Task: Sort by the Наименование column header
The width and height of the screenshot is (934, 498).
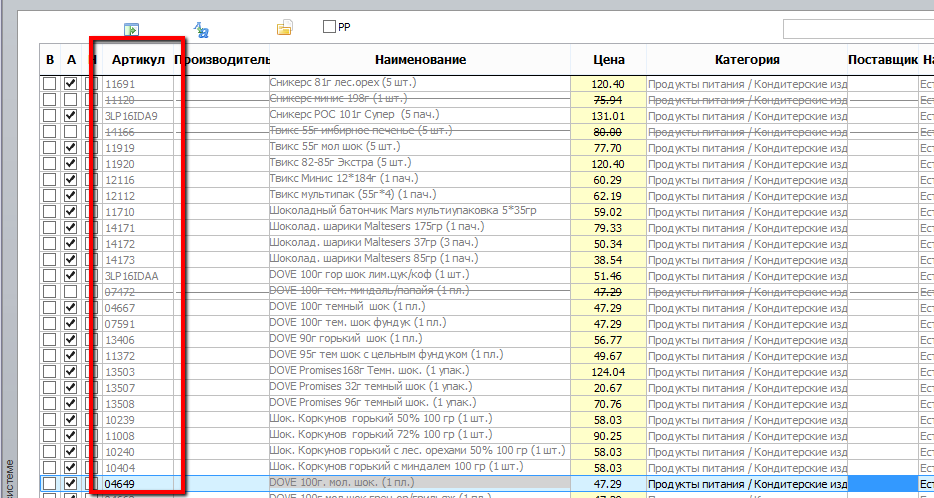Action: click(x=421, y=60)
